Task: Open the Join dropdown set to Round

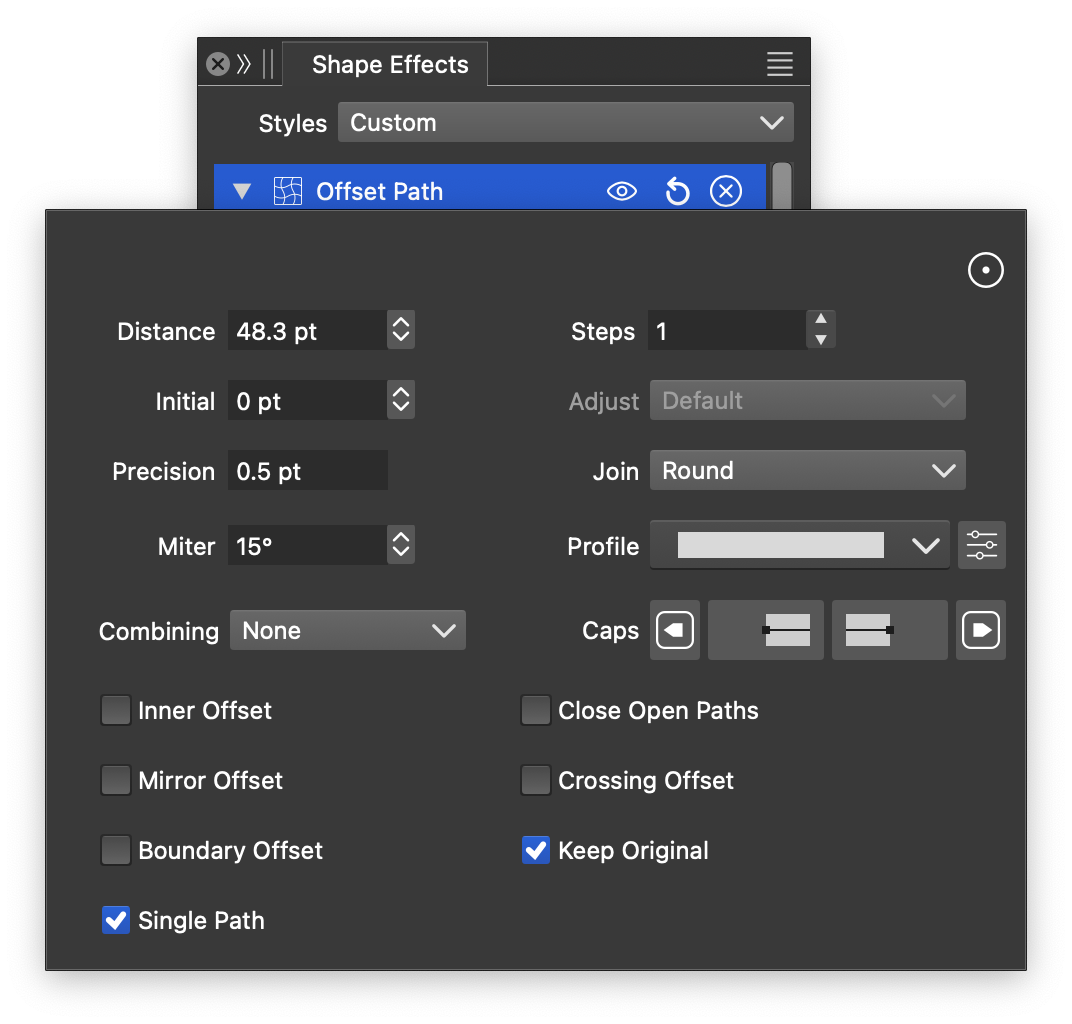Action: click(x=807, y=471)
